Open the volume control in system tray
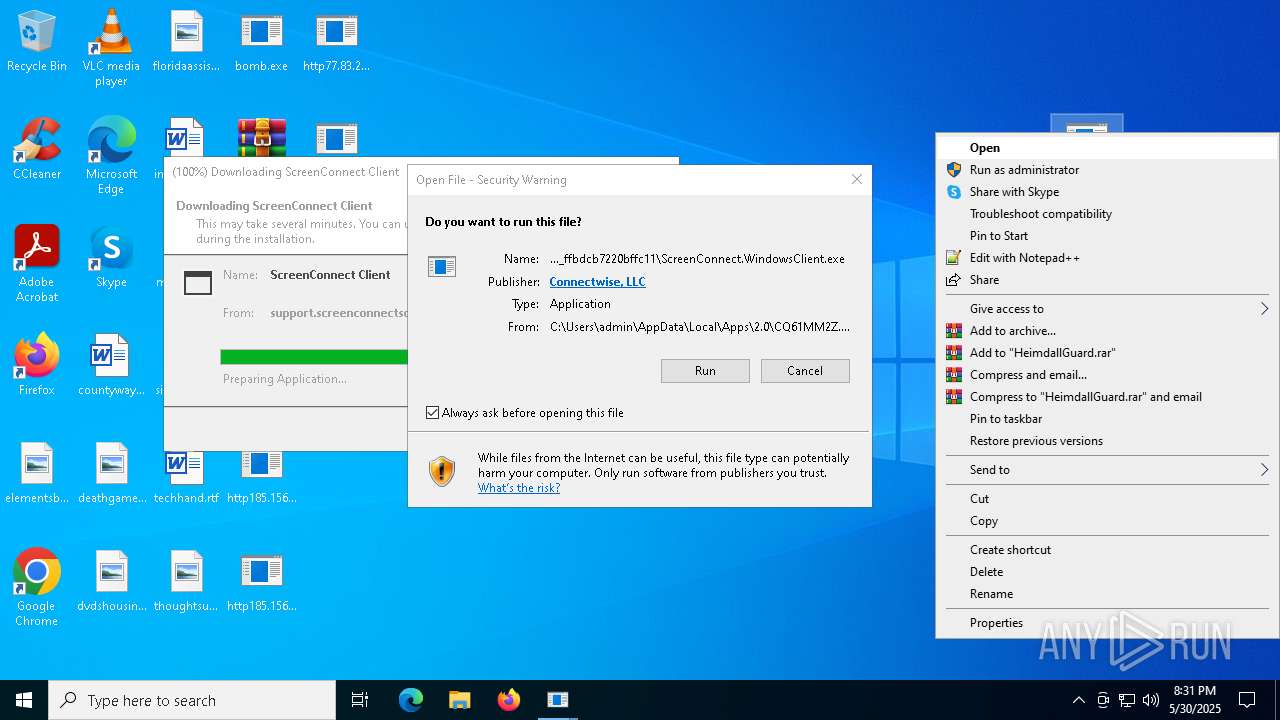The width and height of the screenshot is (1280, 720). coord(1151,700)
